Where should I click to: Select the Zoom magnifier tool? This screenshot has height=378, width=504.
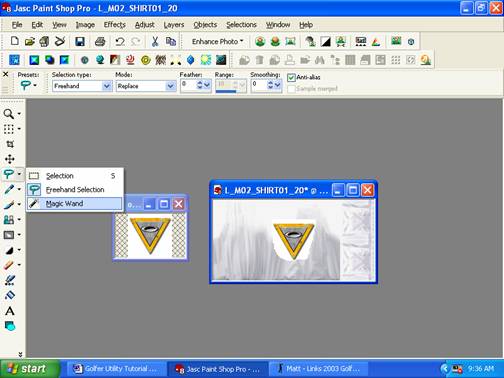click(x=8, y=114)
